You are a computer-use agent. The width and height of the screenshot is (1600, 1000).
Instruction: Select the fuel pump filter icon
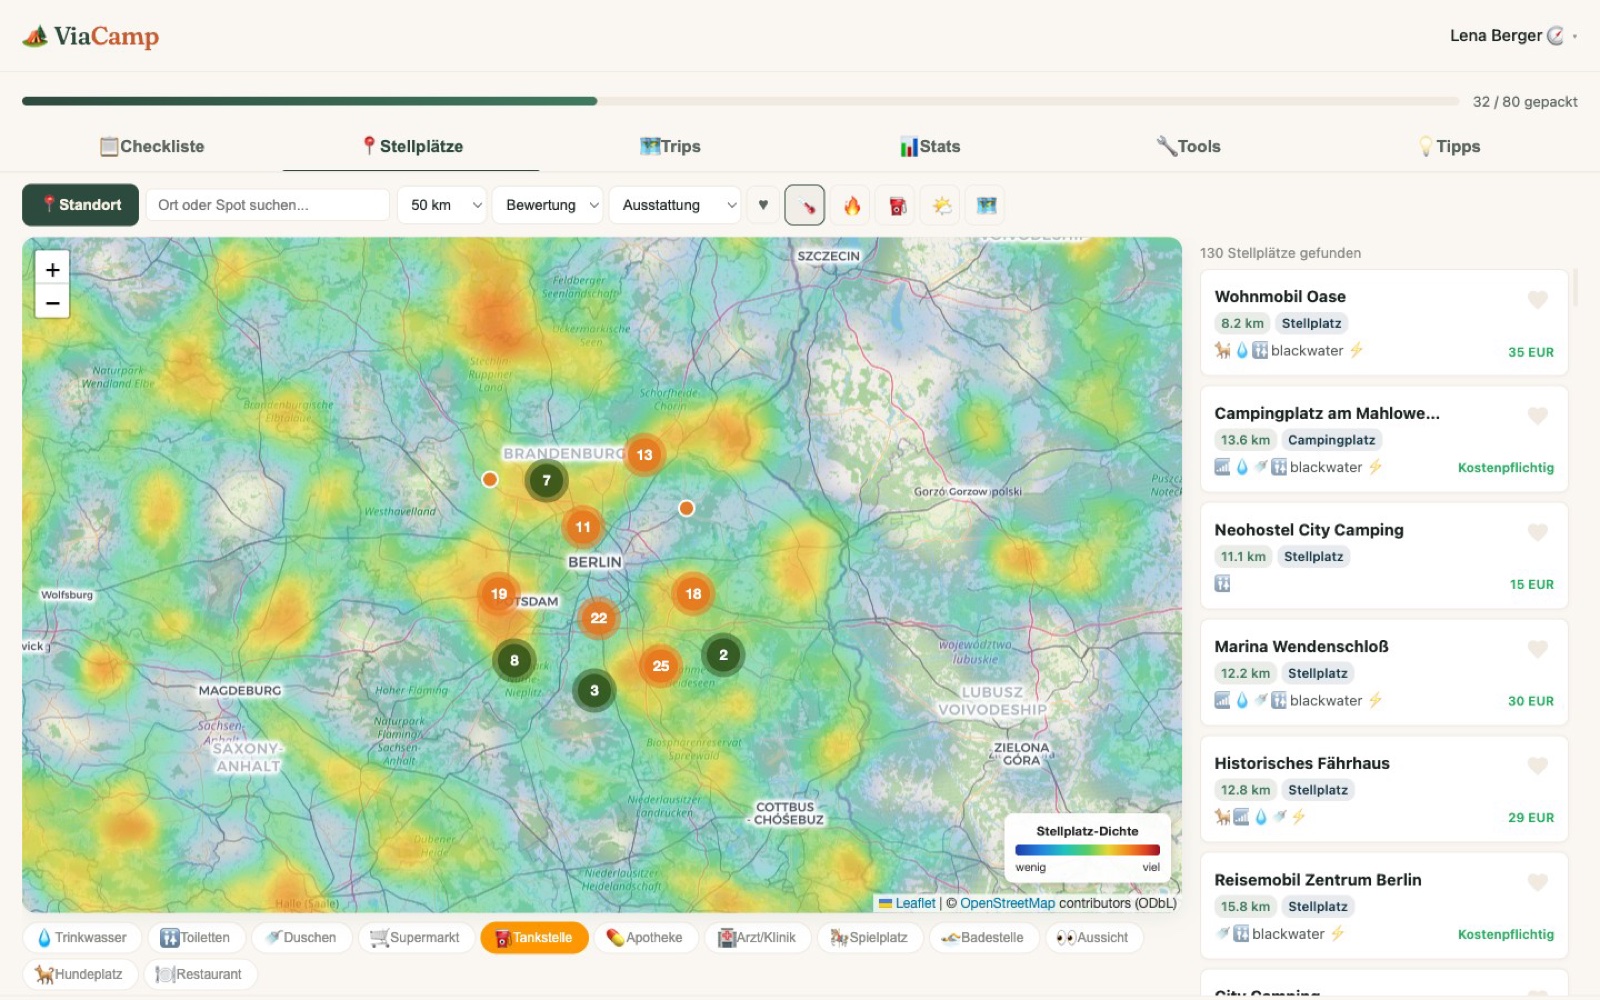[x=894, y=205]
